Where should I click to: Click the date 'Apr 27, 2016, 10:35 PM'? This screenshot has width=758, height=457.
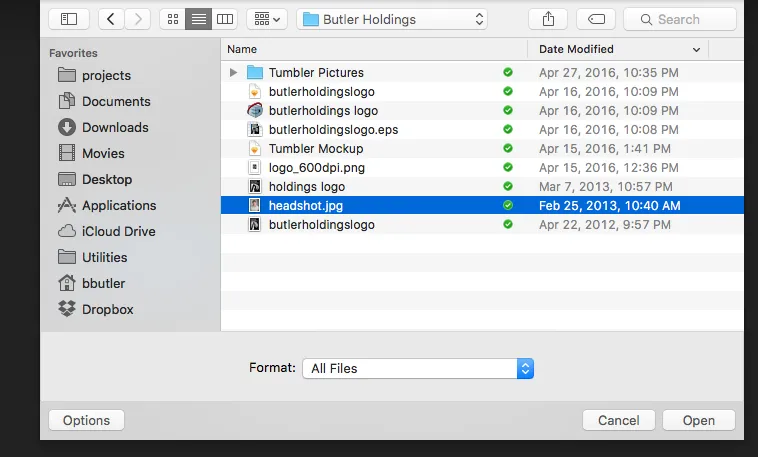click(609, 73)
